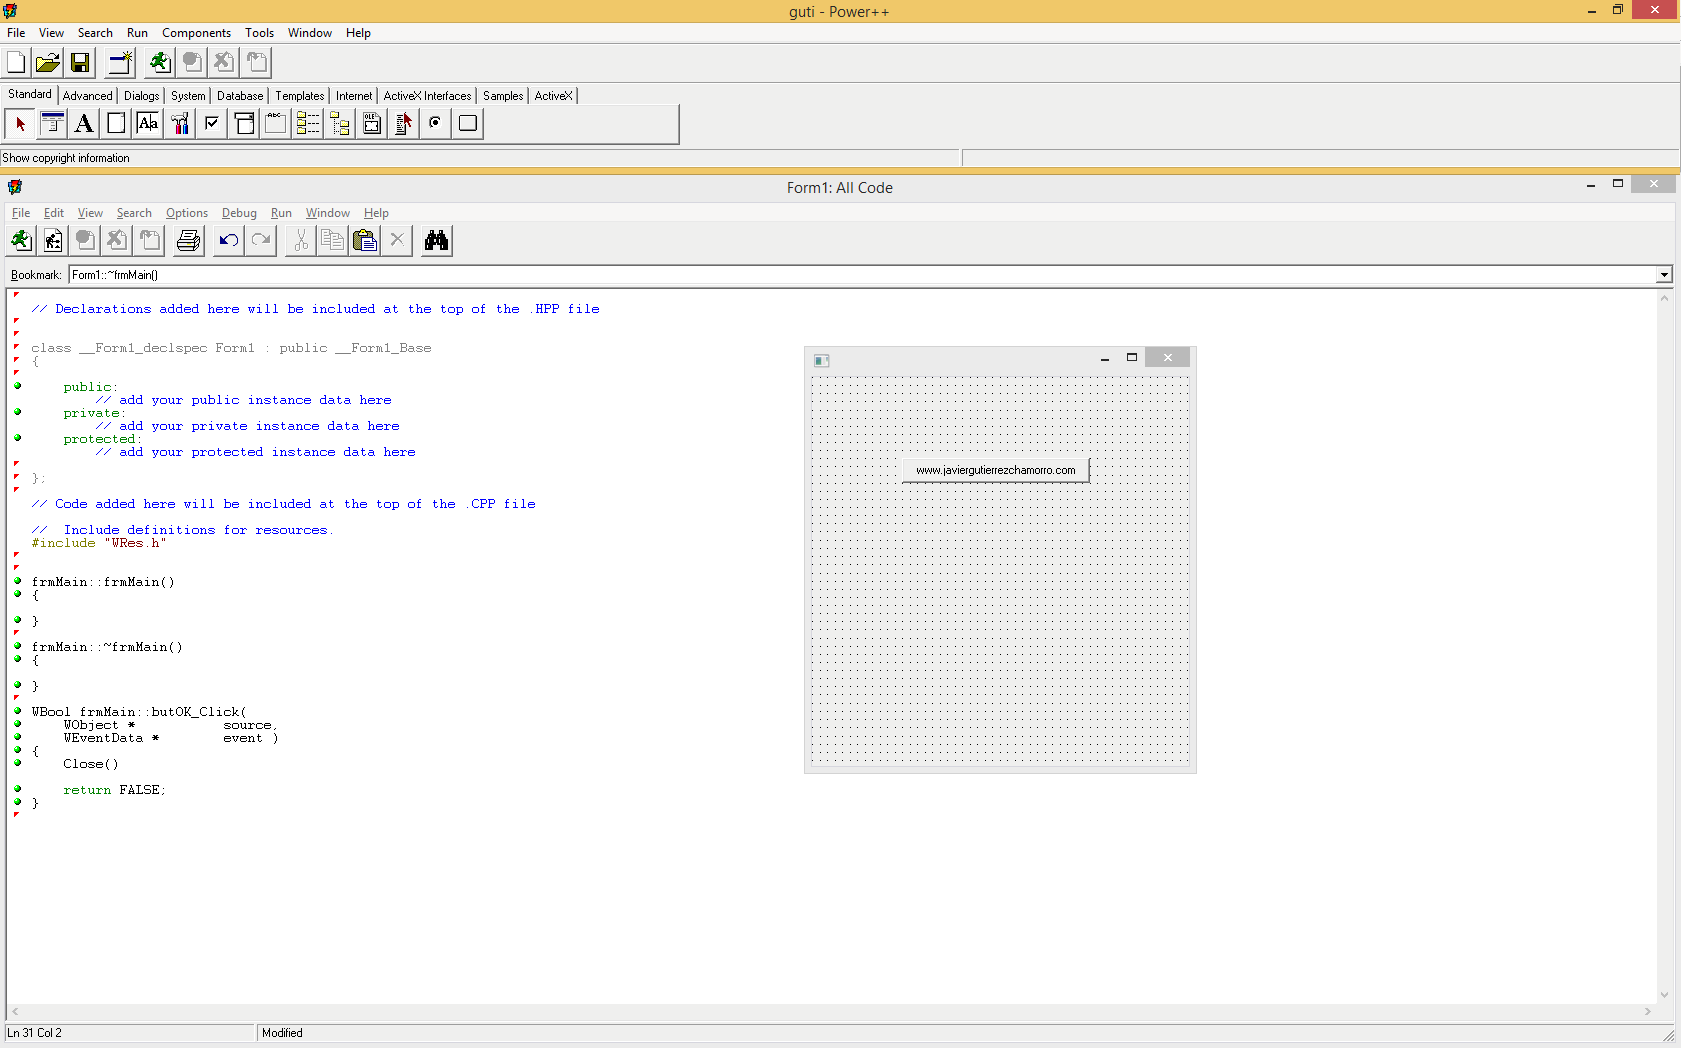This screenshot has height=1048, width=1681.
Task: Open the Components menu in Power++ menu bar
Action: coord(196,33)
